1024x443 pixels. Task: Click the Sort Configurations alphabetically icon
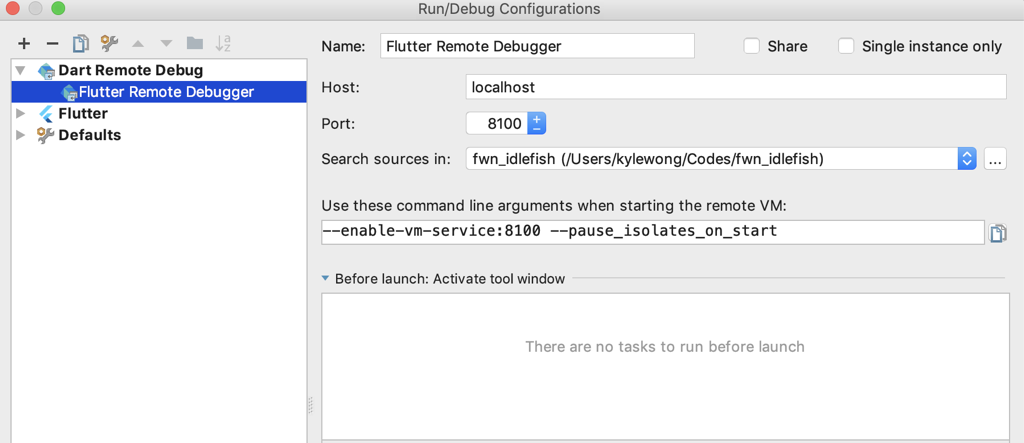point(224,44)
